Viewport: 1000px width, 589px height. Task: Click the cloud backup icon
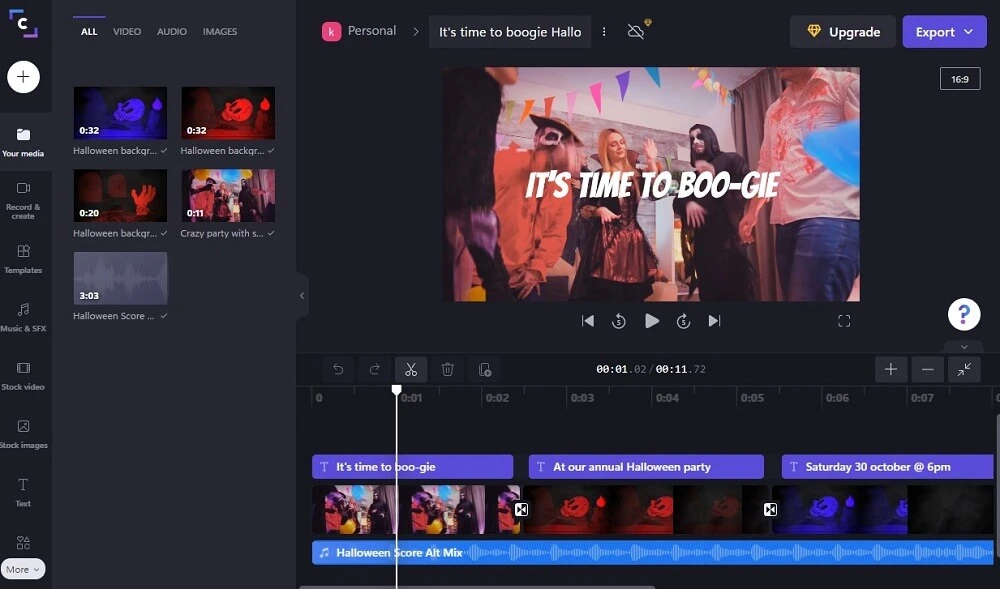tap(635, 31)
